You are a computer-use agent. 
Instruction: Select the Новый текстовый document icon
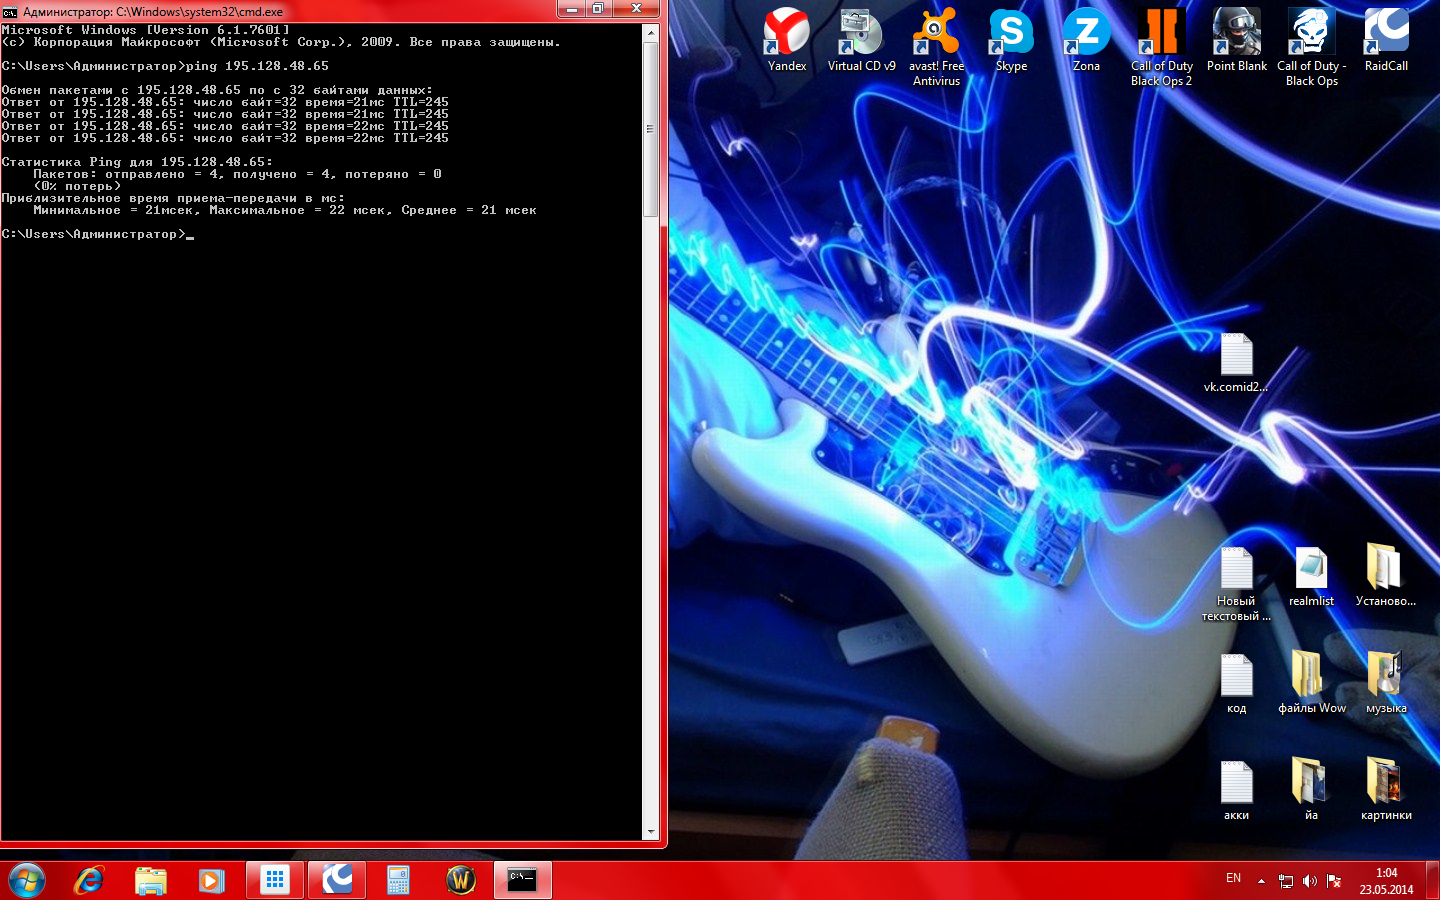(x=1236, y=584)
